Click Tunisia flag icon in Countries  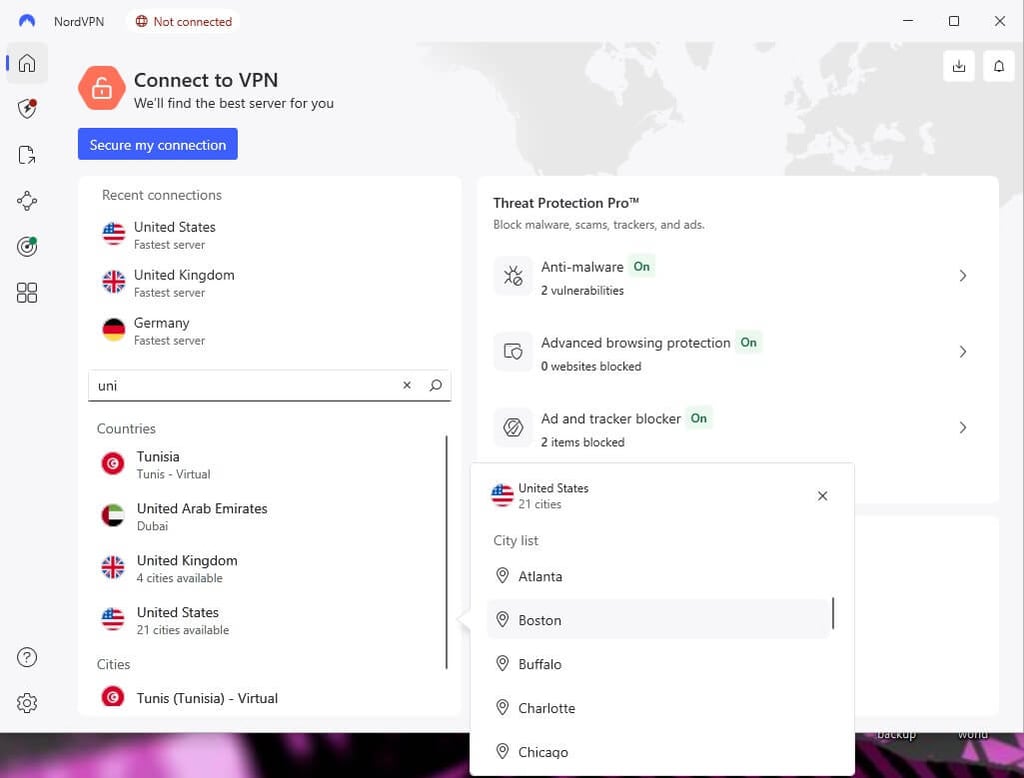click(x=113, y=464)
